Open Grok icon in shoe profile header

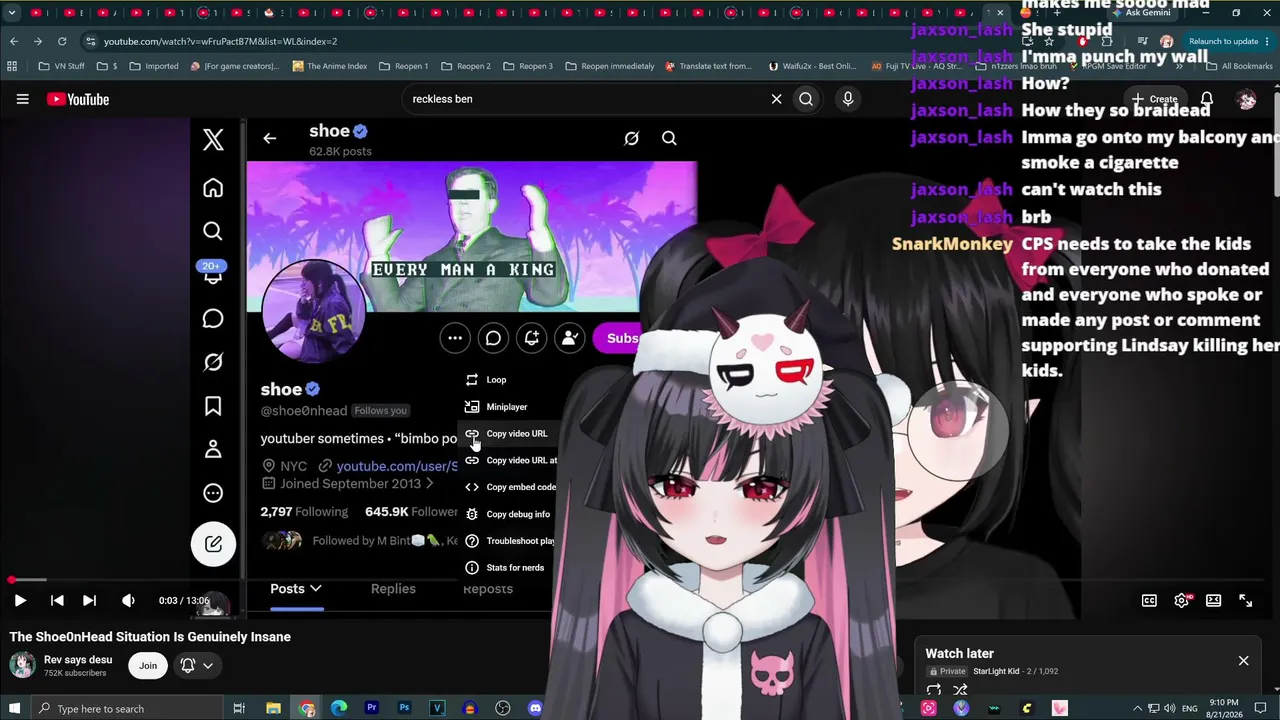point(631,139)
